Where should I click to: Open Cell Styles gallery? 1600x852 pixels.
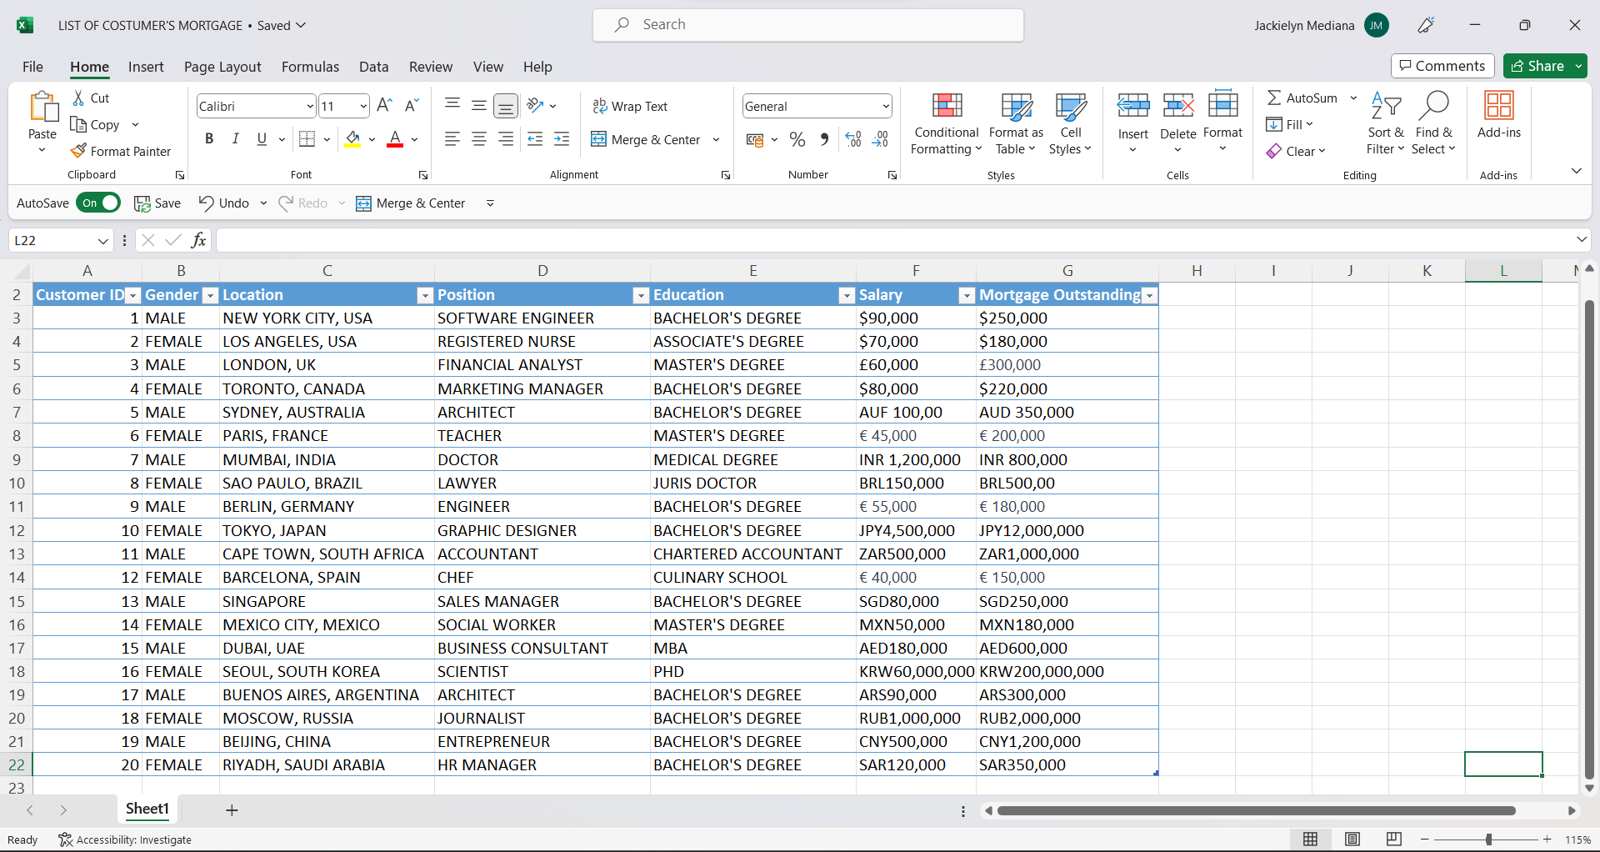tap(1070, 124)
